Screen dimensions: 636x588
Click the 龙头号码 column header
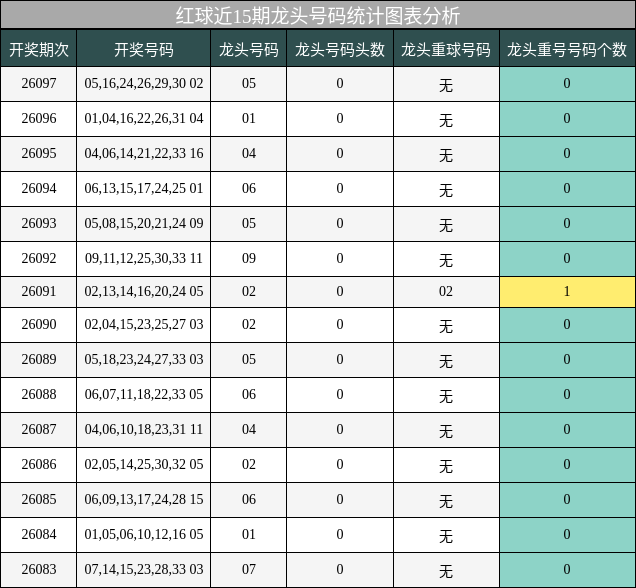pos(249,49)
